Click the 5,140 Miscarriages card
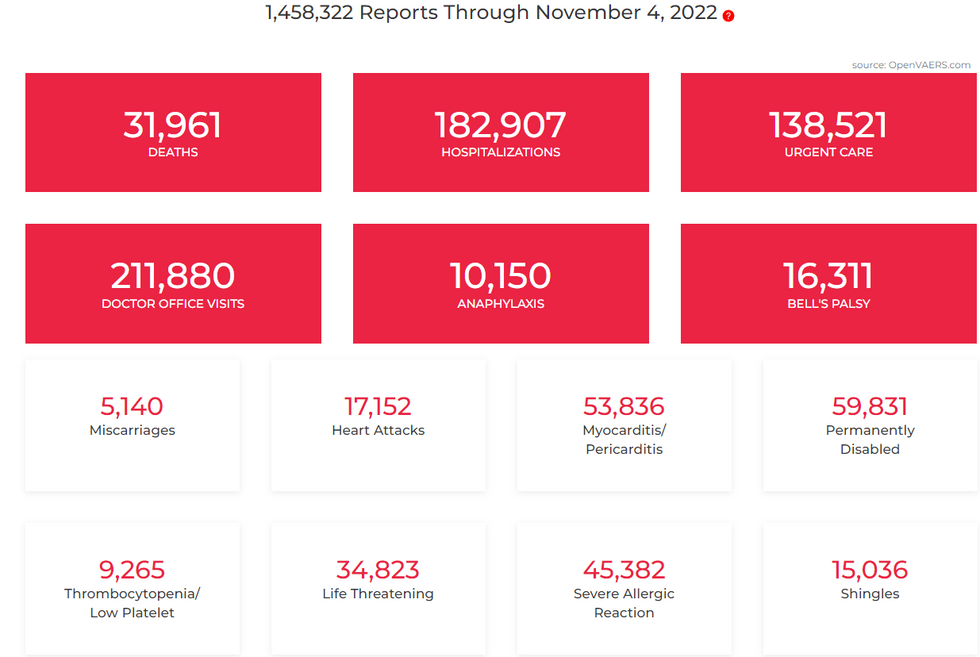 point(132,425)
